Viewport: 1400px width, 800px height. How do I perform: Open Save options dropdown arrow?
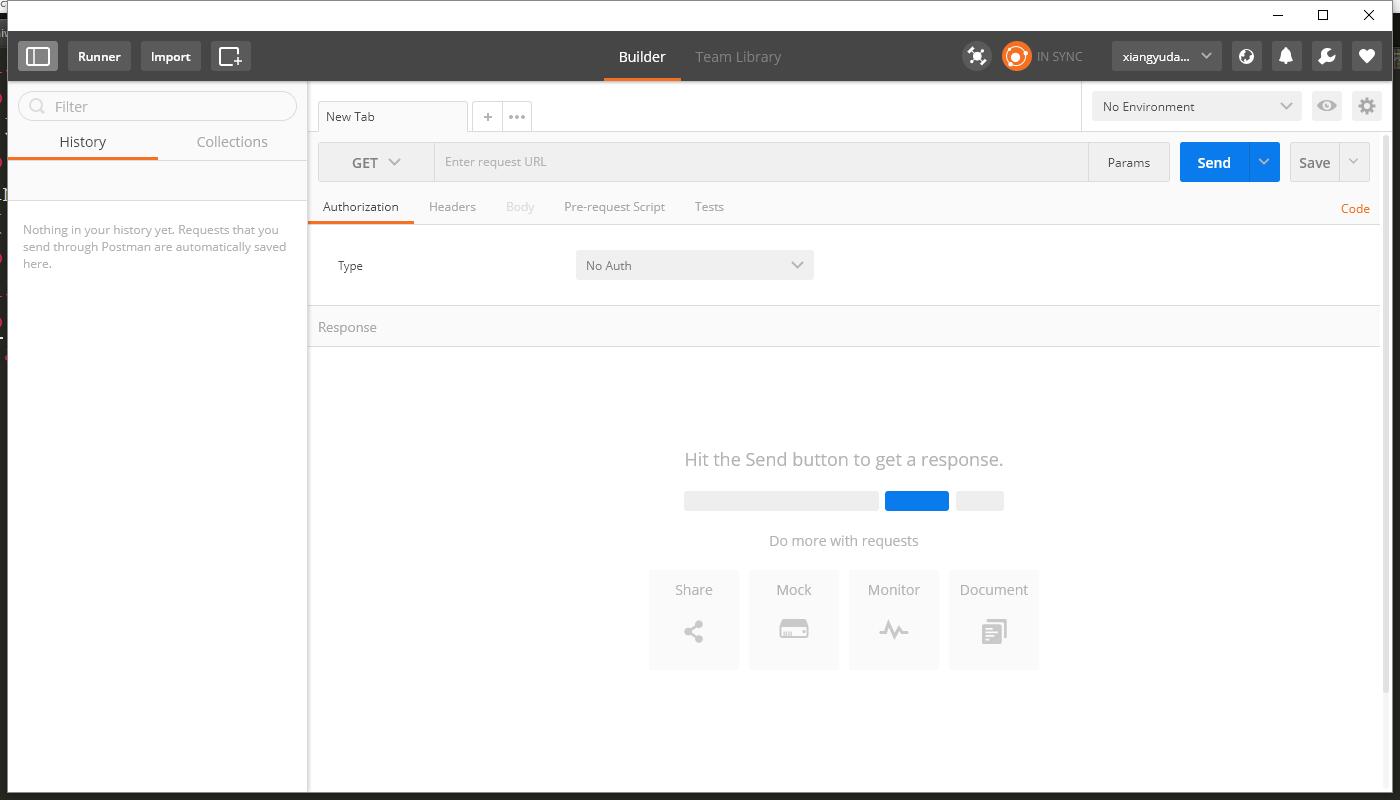click(1354, 162)
